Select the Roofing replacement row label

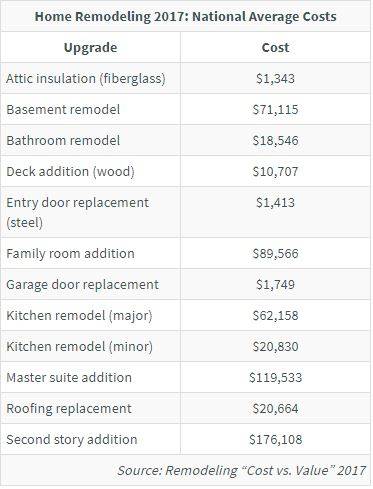pyautogui.click(x=69, y=409)
